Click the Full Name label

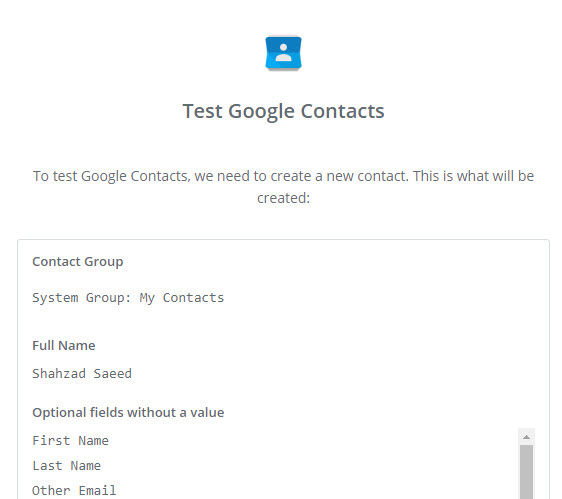(x=64, y=345)
